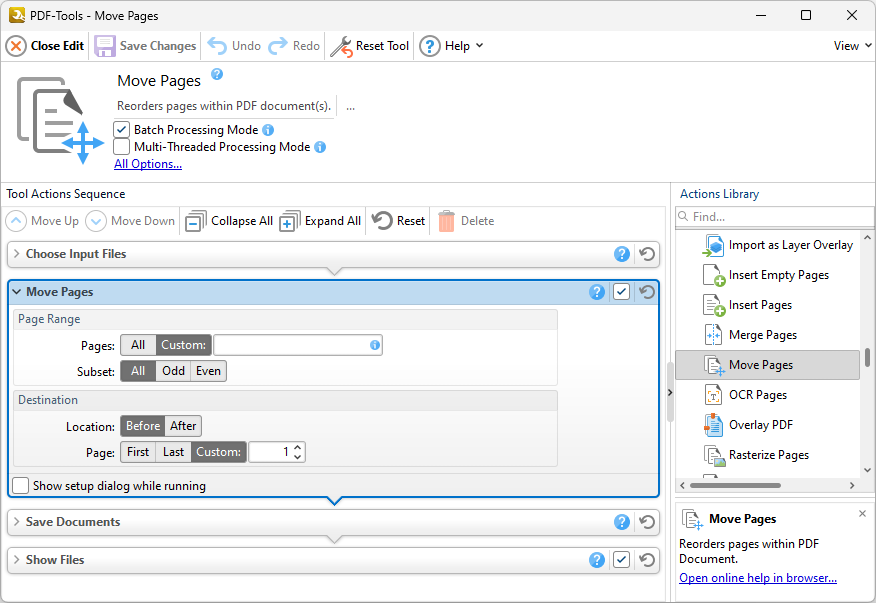The image size is (876, 603).
Task: Open help for Move Pages step
Action: point(597,292)
